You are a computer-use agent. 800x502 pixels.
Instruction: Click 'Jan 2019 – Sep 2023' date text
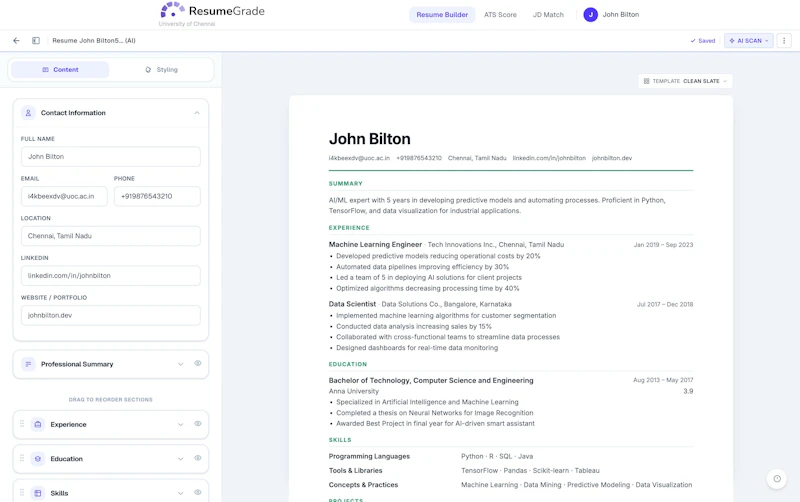(663, 245)
